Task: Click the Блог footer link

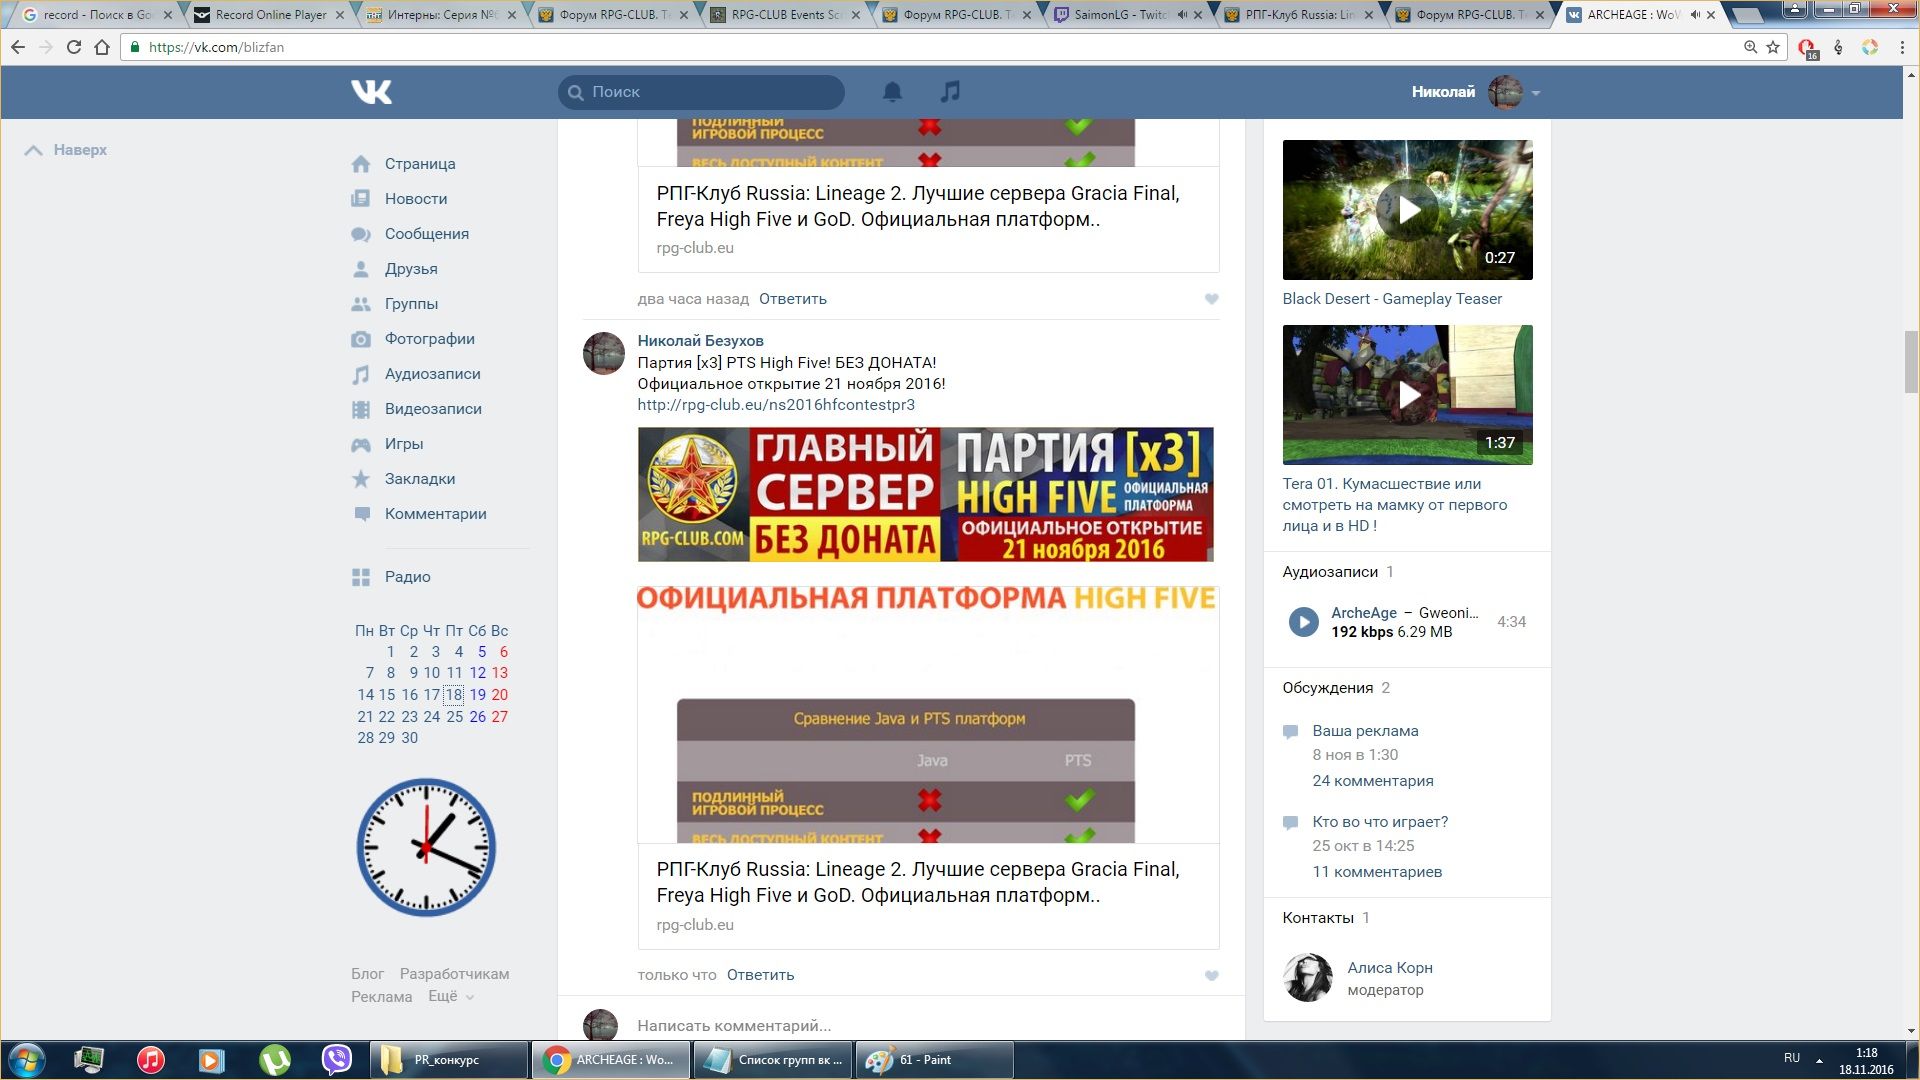Action: [367, 974]
